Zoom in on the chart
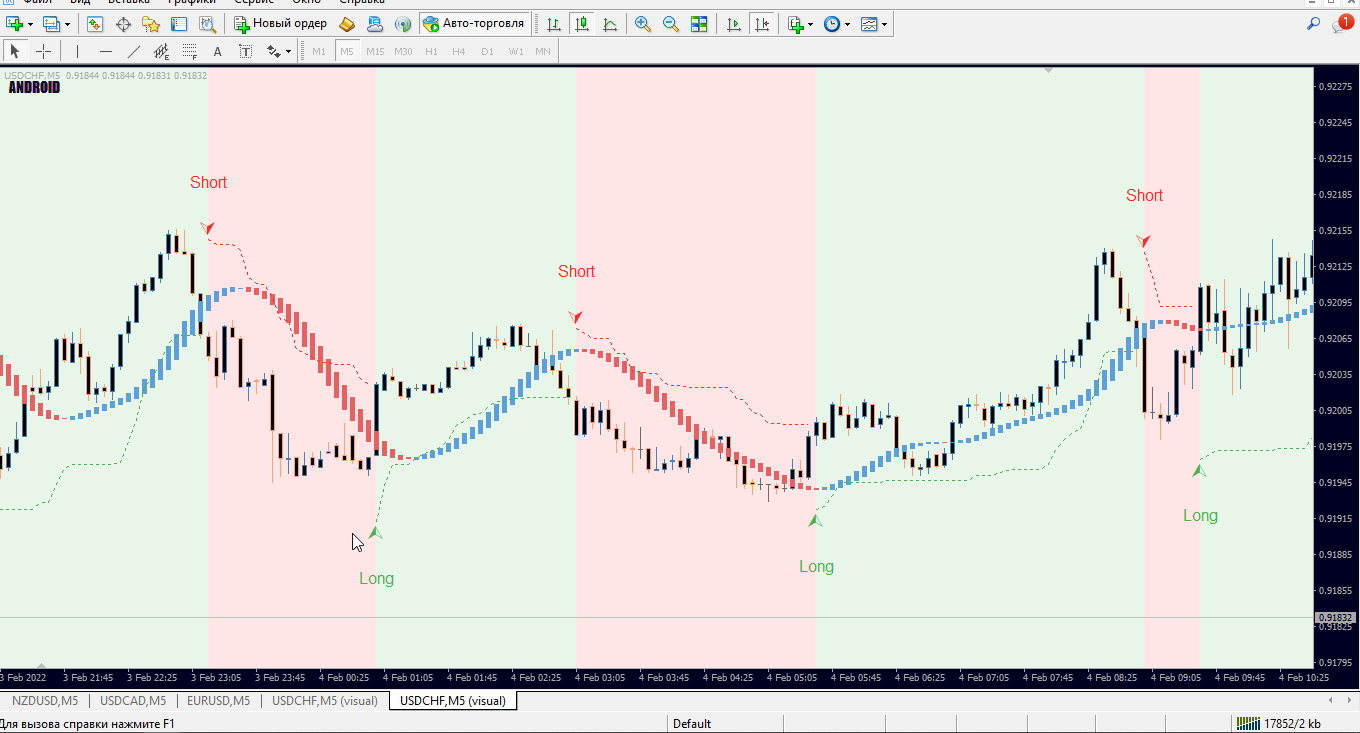 [x=643, y=23]
